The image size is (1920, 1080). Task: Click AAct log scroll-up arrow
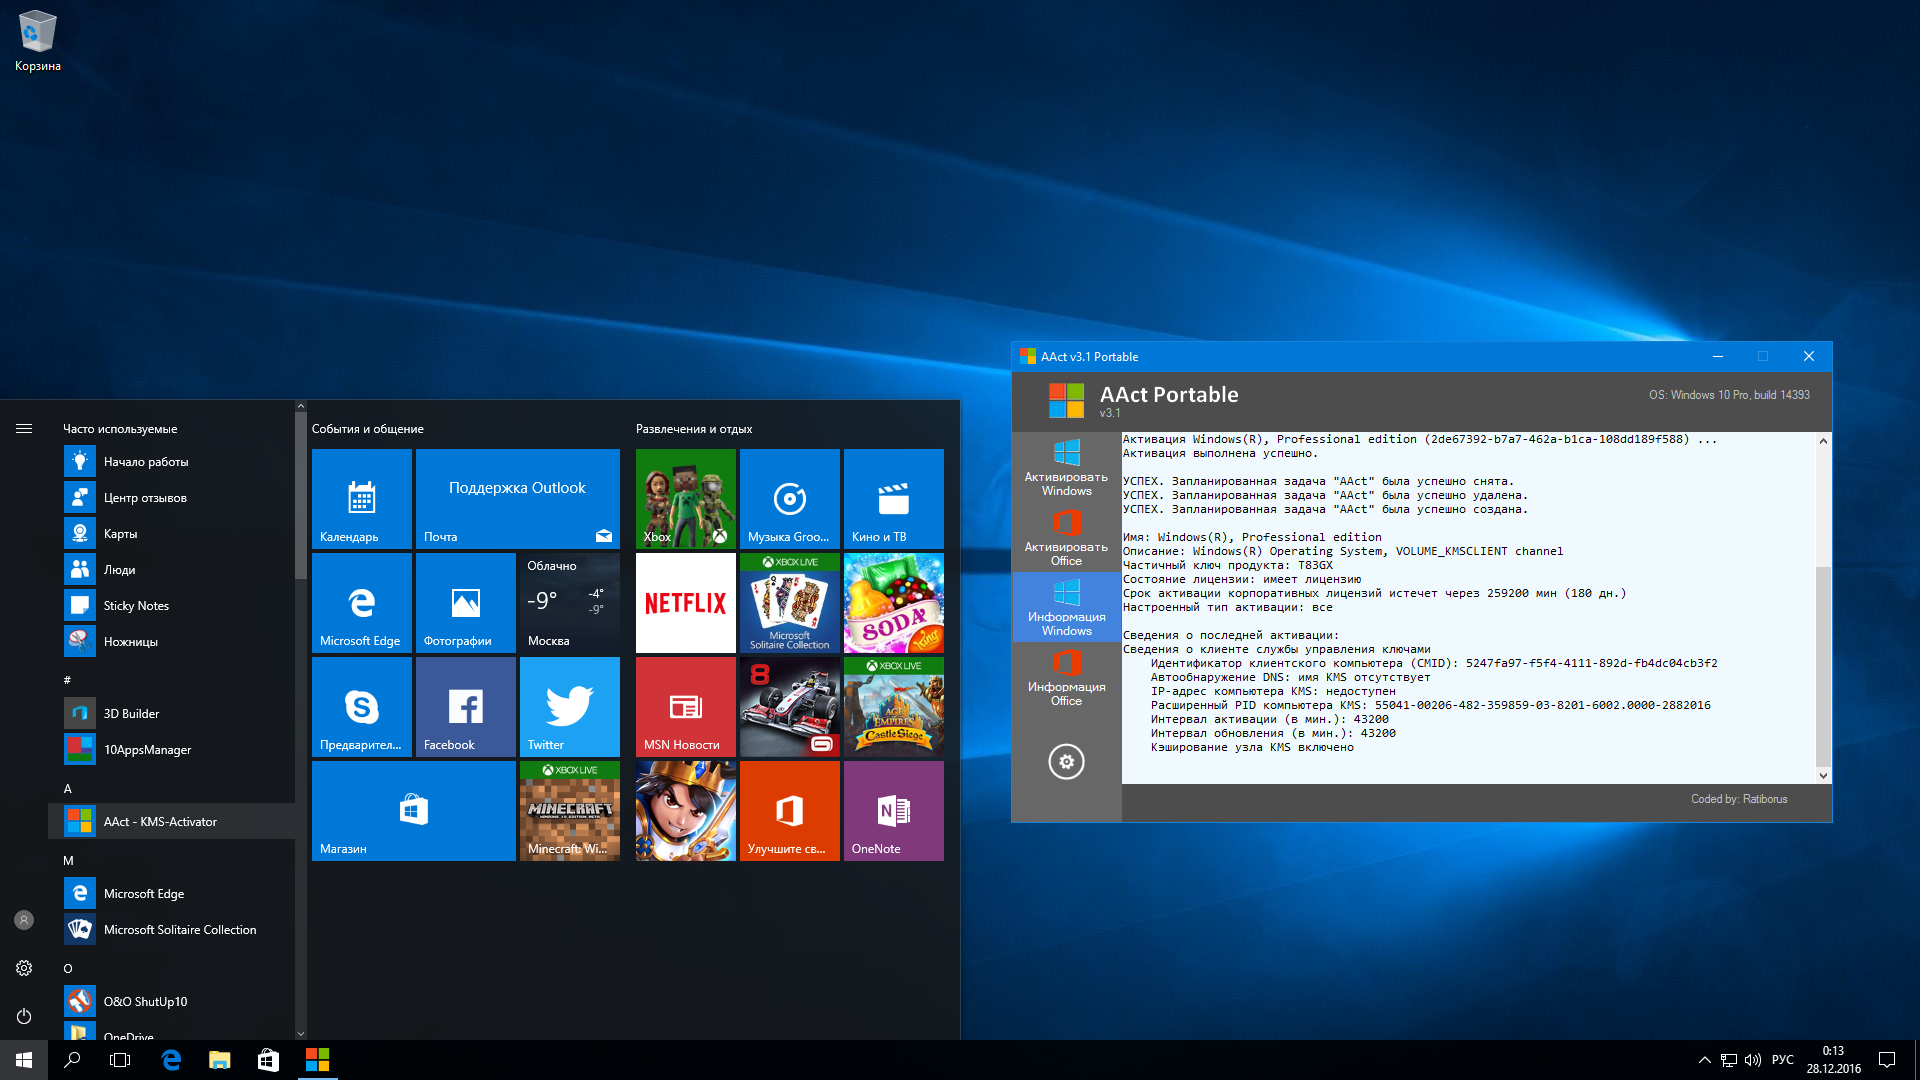1823,441
